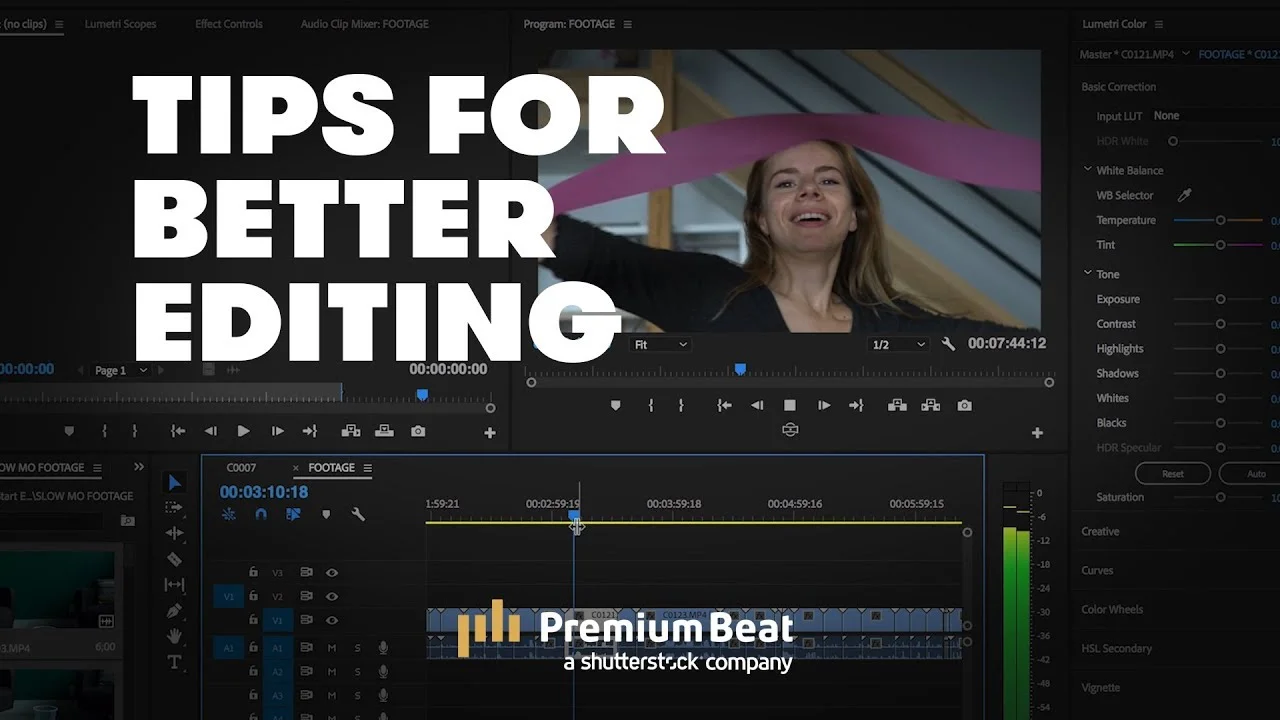Mute audio track A2
The width and height of the screenshot is (1280, 720).
coord(332,672)
